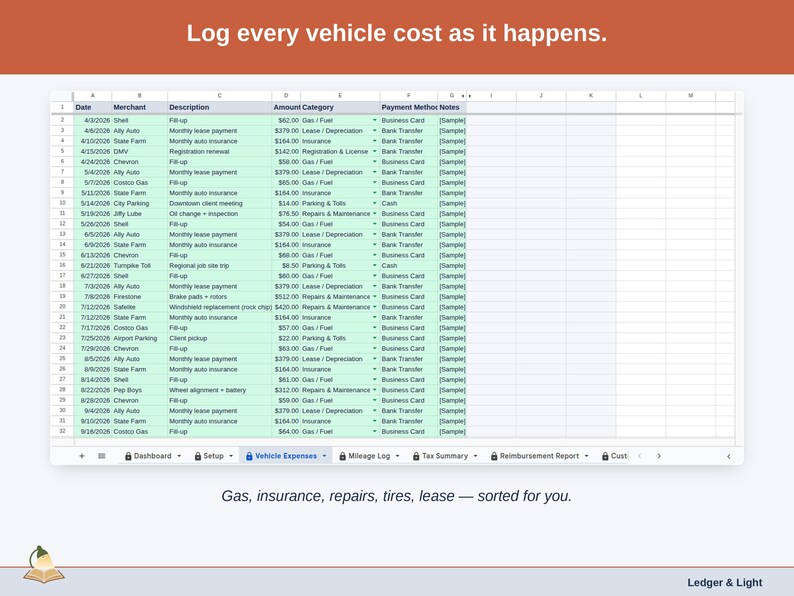Screen dimensions: 794x596
Task: Click lock icon on Tax Summary tab
Action: [x=416, y=456]
